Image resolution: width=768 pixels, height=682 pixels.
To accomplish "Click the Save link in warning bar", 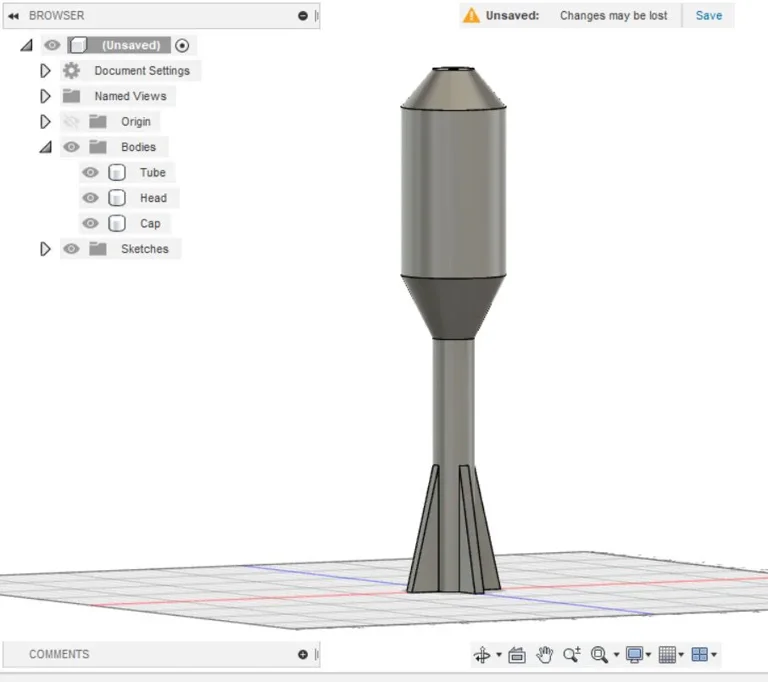I will coord(709,16).
